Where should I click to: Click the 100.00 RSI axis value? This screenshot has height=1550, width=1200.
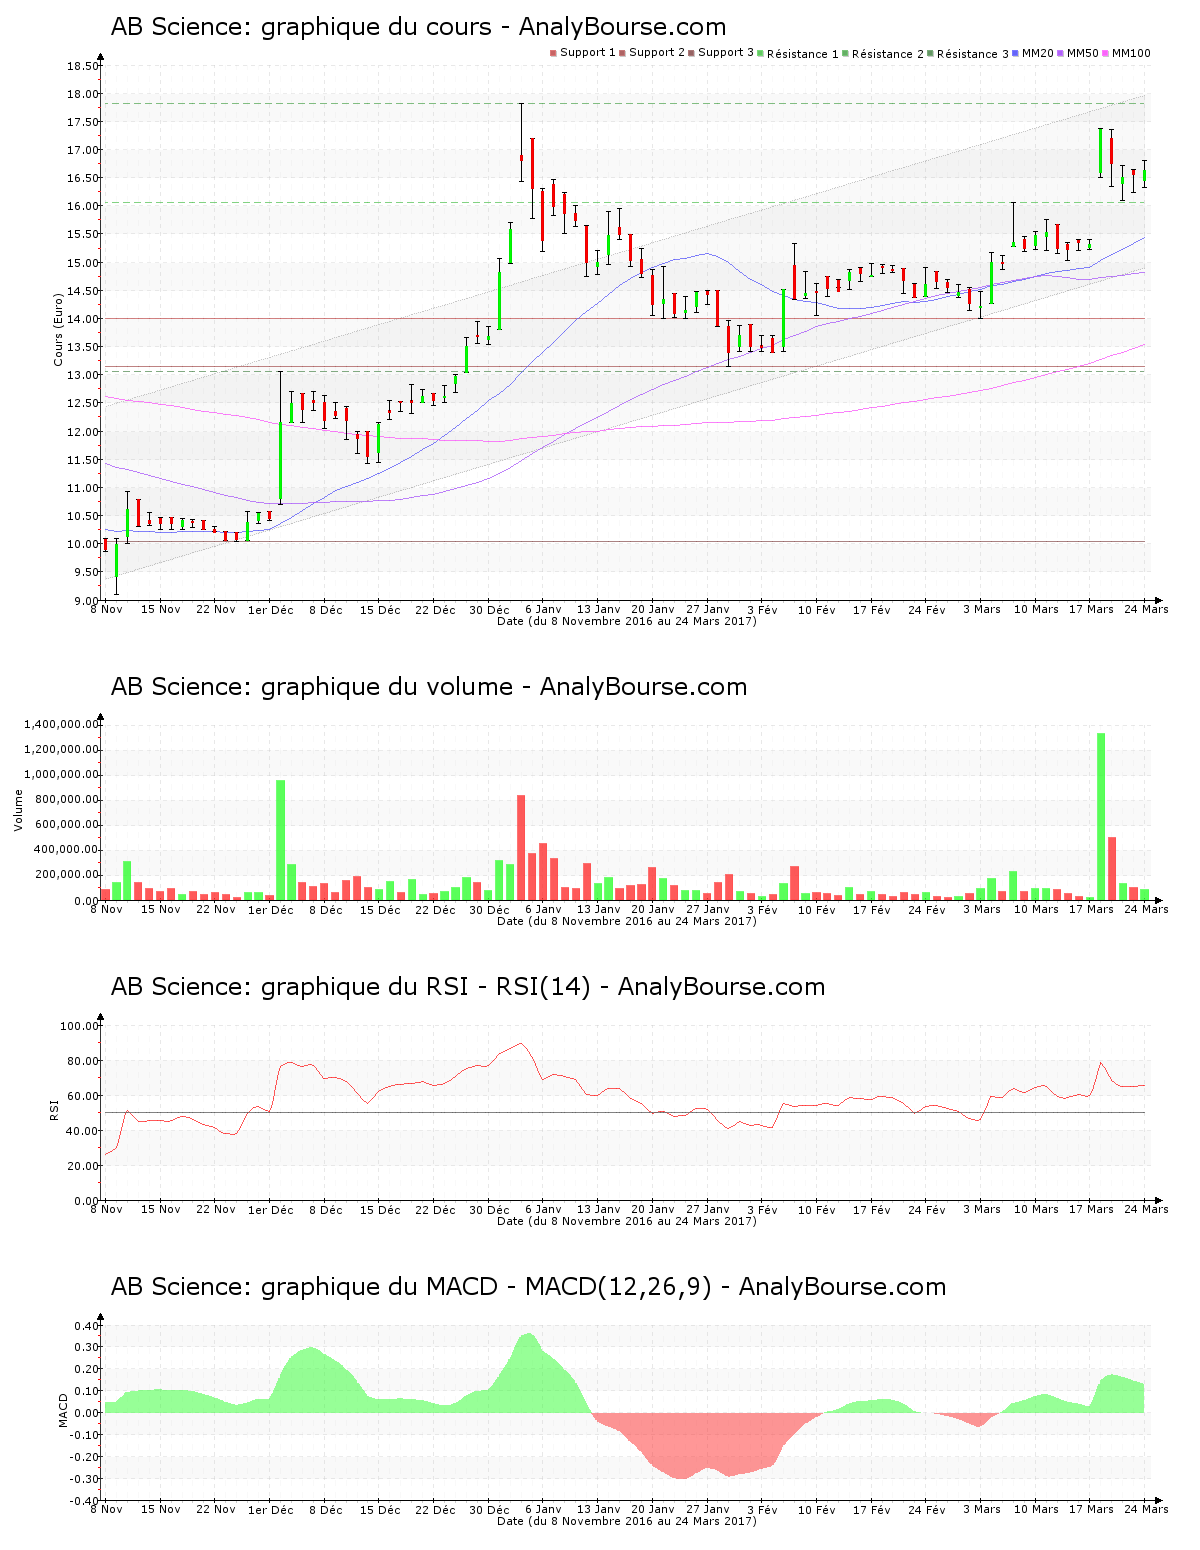(x=80, y=1026)
